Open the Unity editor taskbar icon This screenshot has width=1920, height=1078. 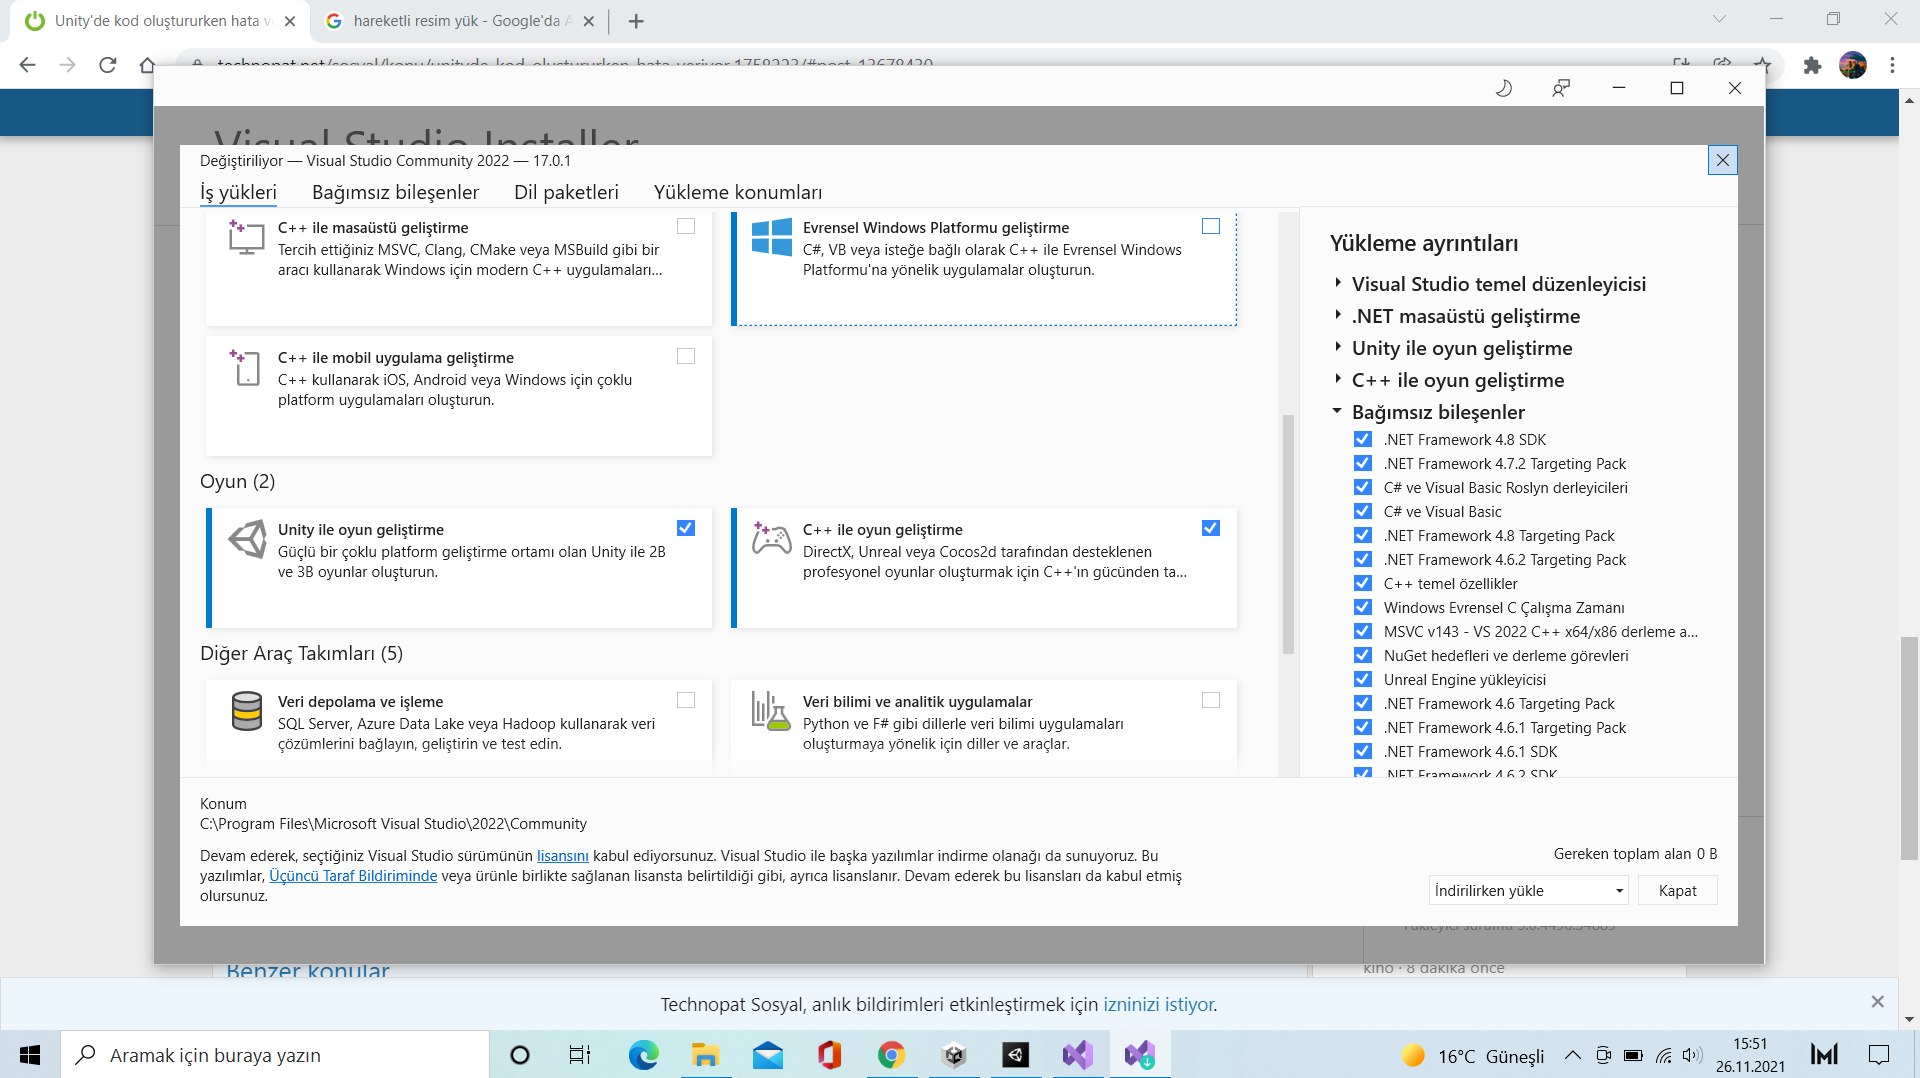pos(1016,1055)
